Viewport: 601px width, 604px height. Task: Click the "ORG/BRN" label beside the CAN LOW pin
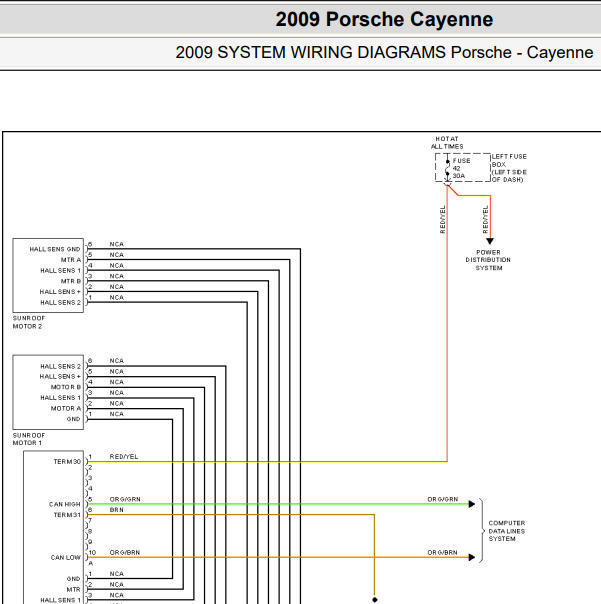pyautogui.click(x=125, y=552)
